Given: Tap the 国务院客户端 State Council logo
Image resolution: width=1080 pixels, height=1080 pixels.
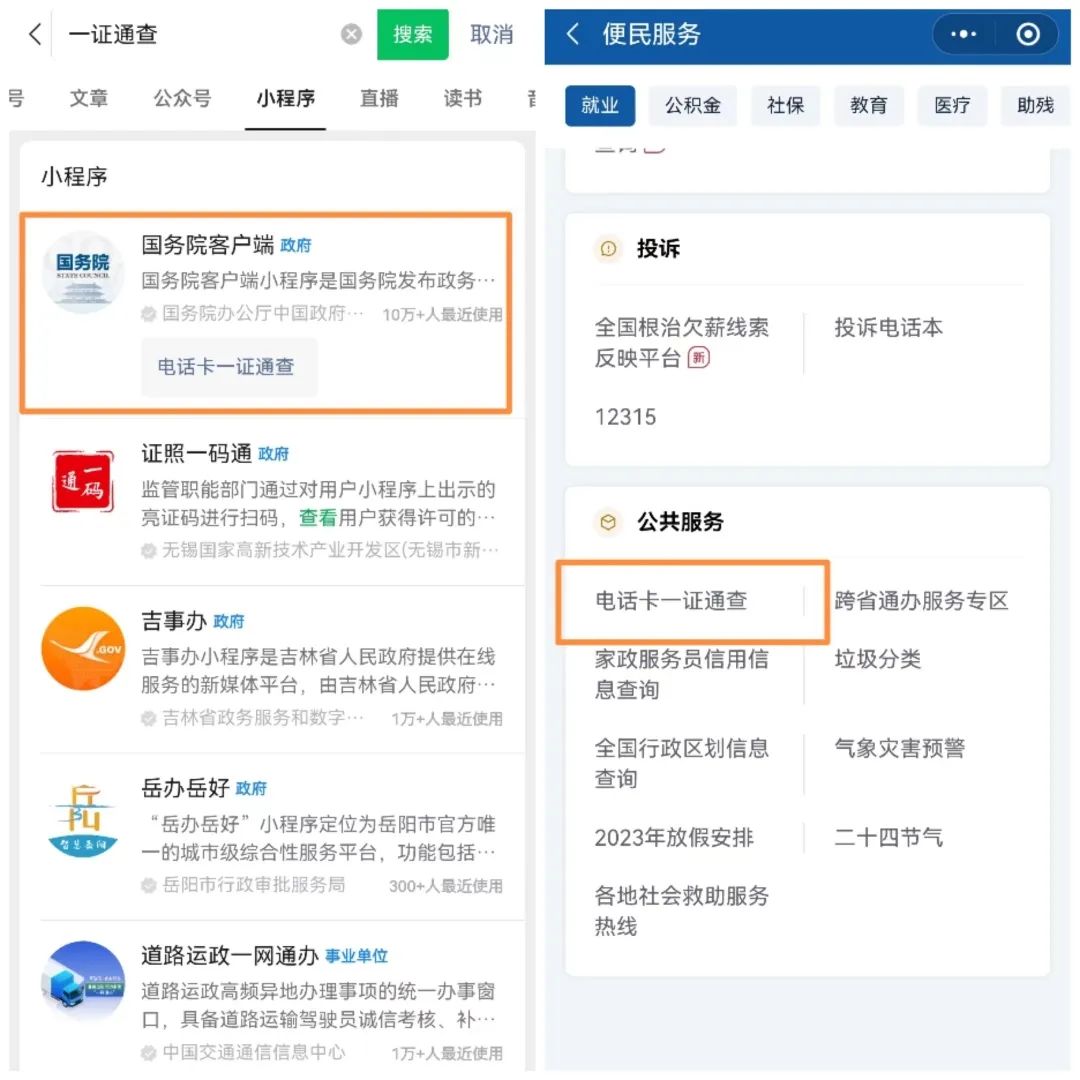Looking at the screenshot, I should [82, 272].
